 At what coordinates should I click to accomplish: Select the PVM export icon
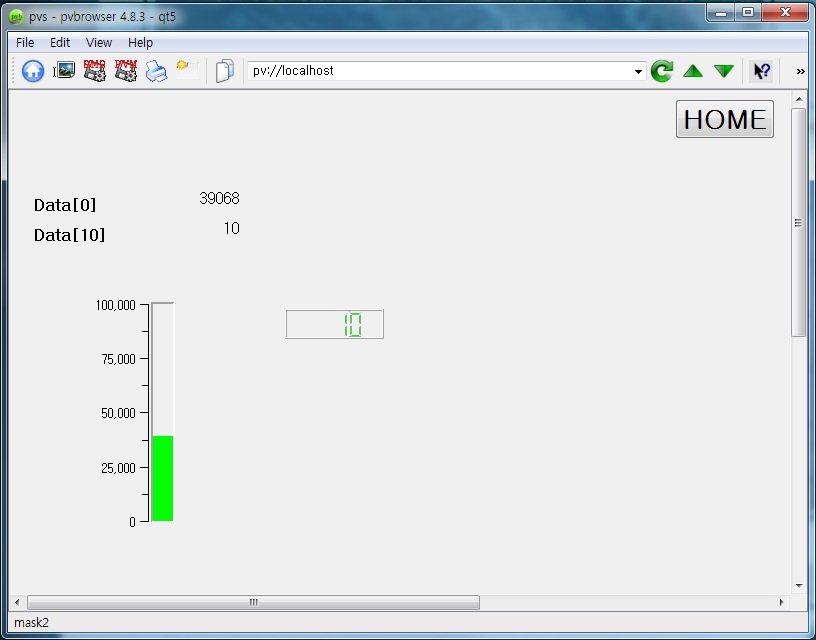coord(124,70)
